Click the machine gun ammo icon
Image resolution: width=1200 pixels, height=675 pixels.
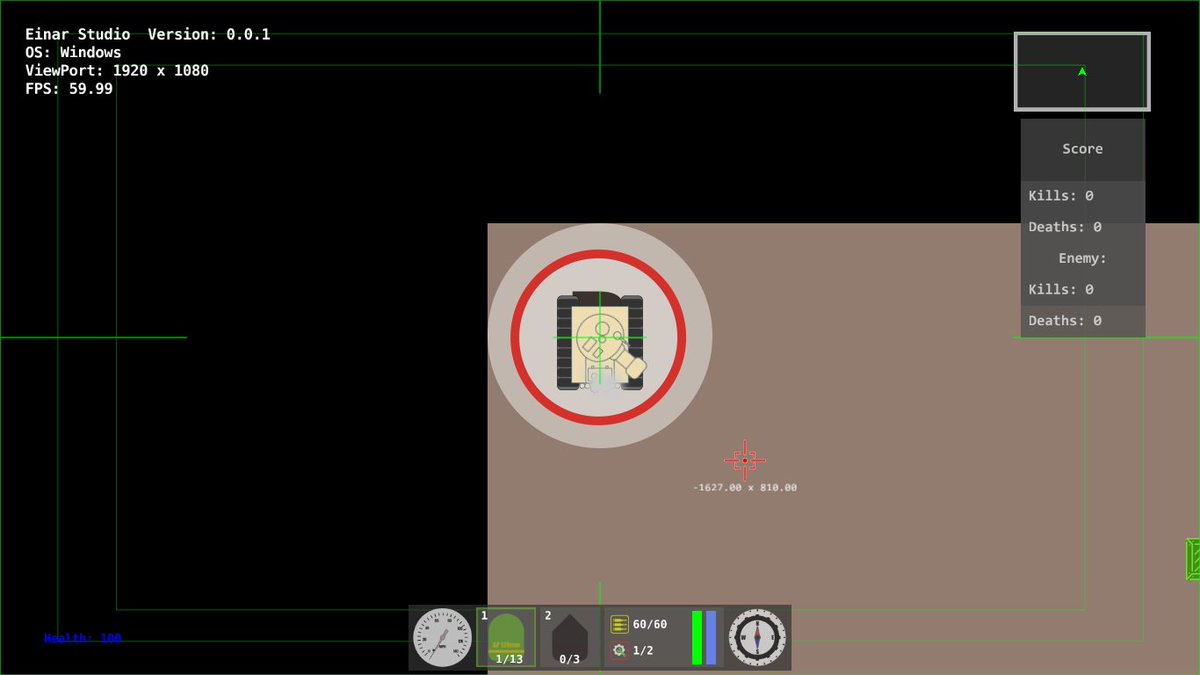click(619, 624)
